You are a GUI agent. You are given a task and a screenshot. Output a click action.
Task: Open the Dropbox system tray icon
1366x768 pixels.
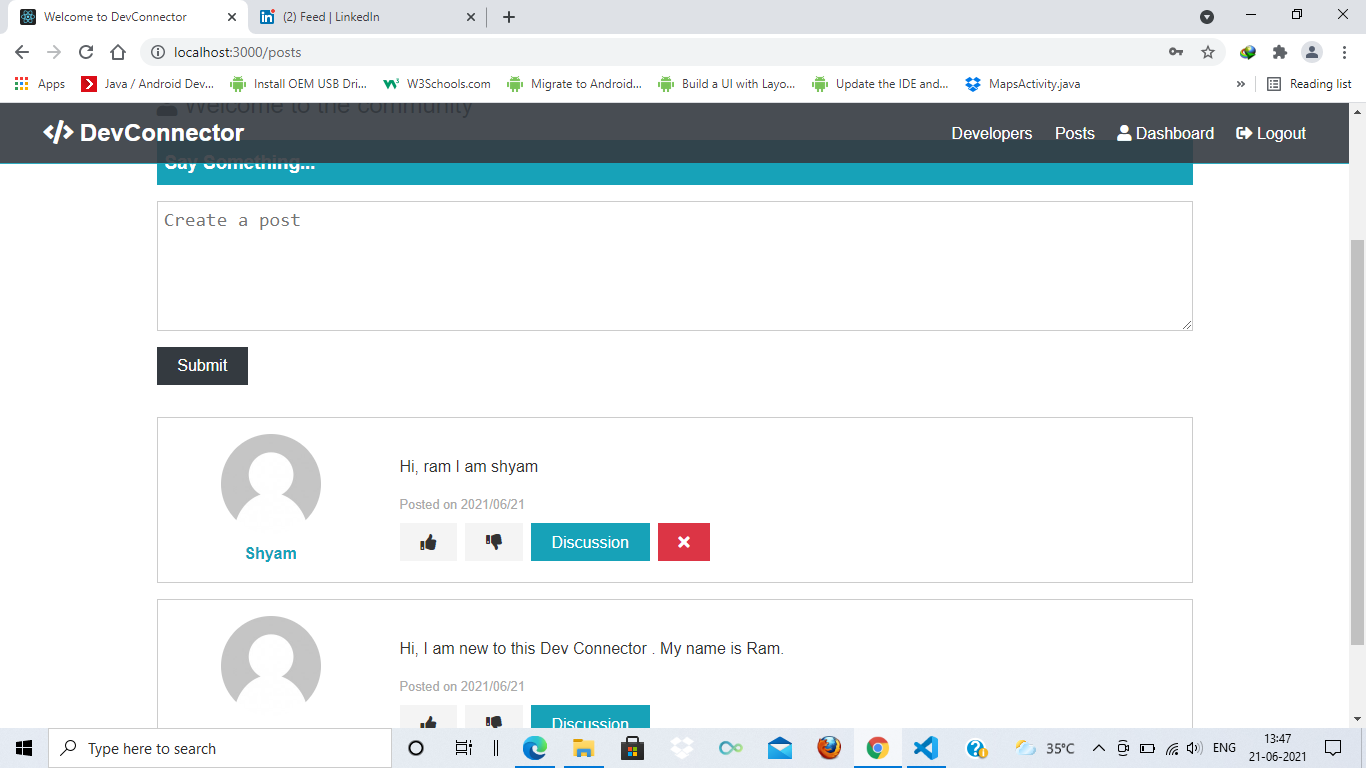pos(681,747)
